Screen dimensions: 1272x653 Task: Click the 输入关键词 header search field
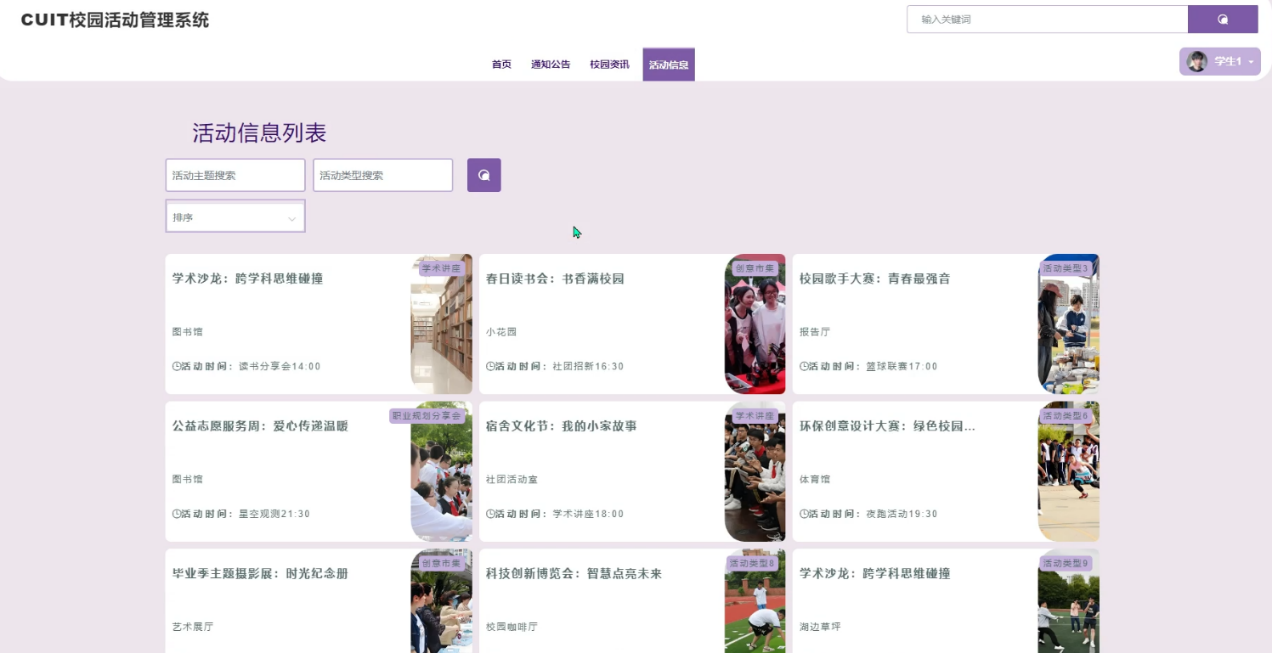(x=1047, y=19)
